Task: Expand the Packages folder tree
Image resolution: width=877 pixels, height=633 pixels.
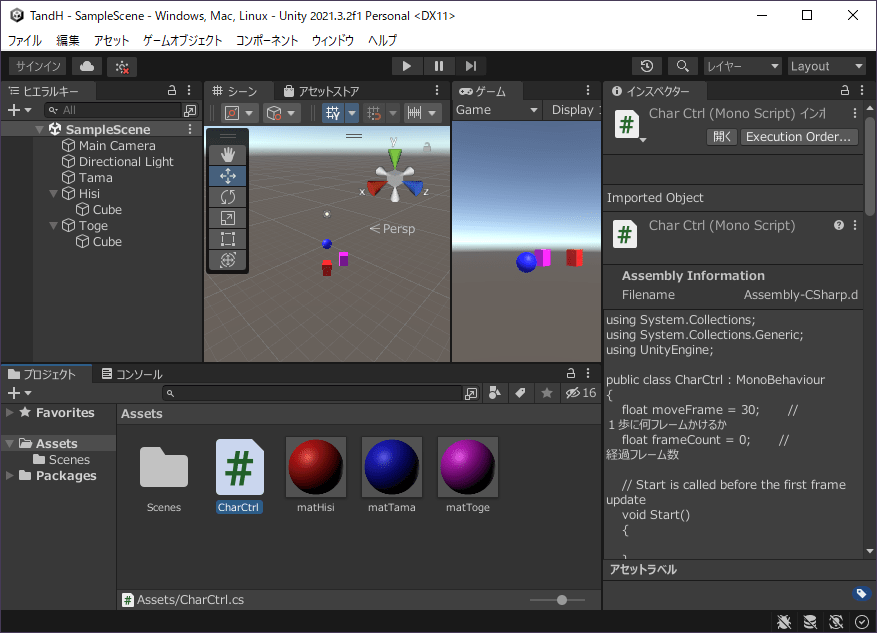Action: pos(10,475)
